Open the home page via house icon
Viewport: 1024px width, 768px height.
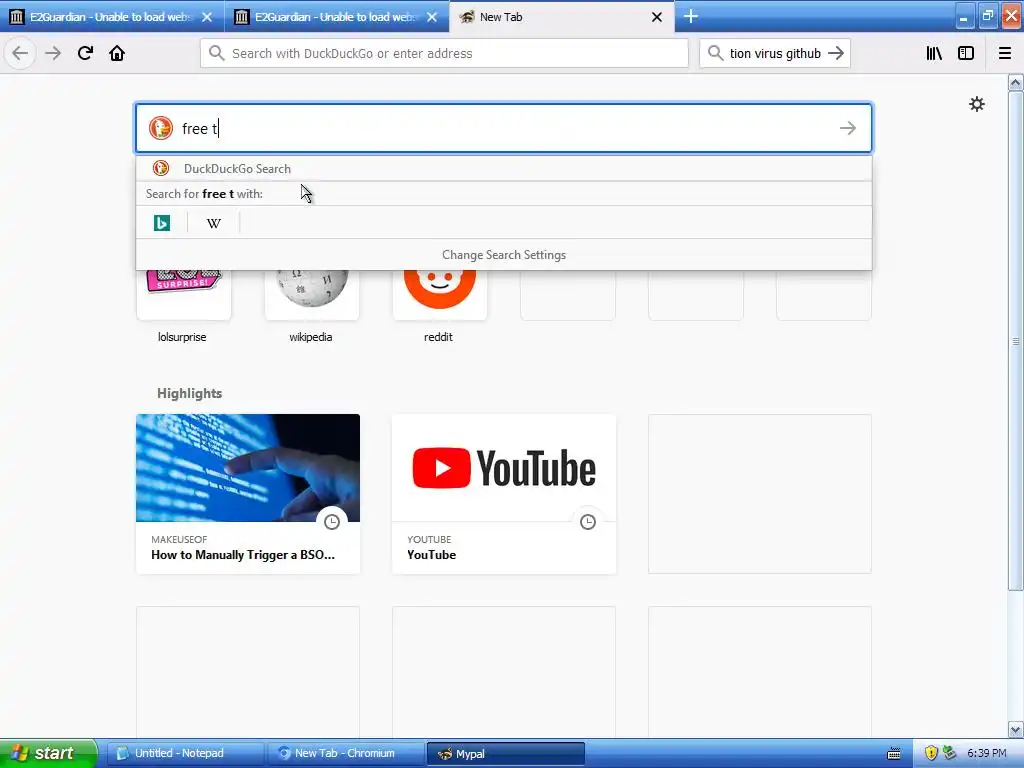pos(117,54)
